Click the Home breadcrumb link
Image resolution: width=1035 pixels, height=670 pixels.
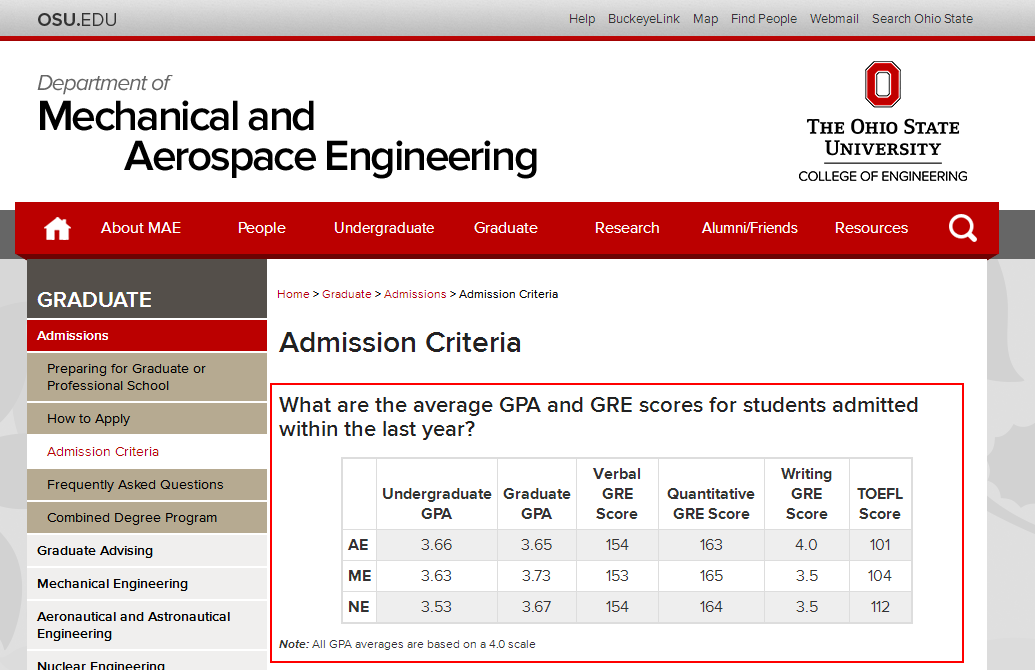click(x=293, y=294)
